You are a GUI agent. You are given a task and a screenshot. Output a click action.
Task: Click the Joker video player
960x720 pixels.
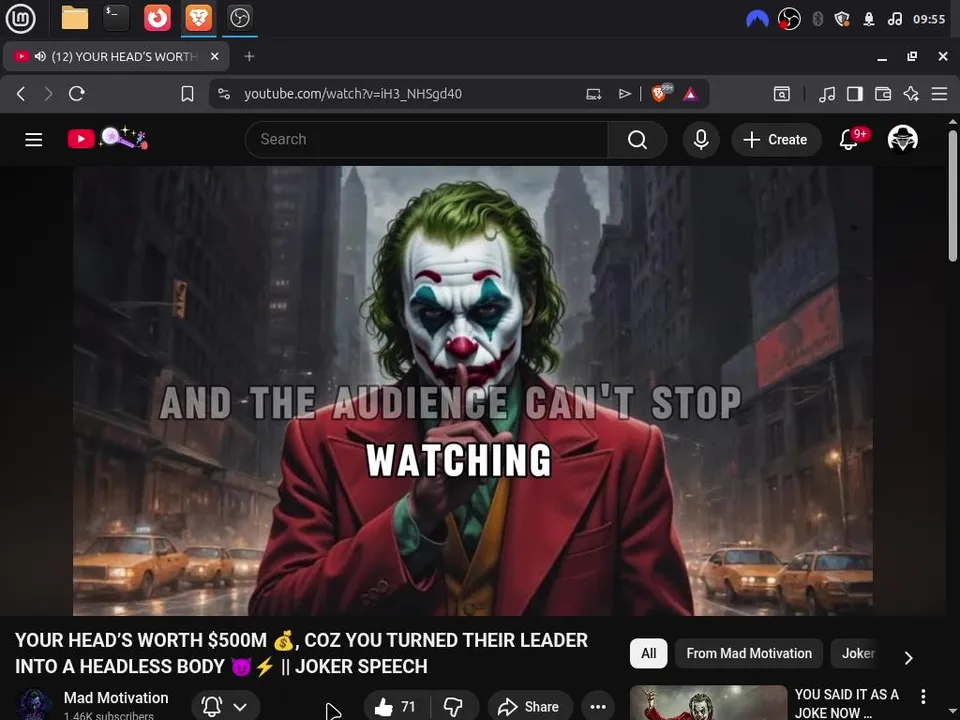click(473, 391)
